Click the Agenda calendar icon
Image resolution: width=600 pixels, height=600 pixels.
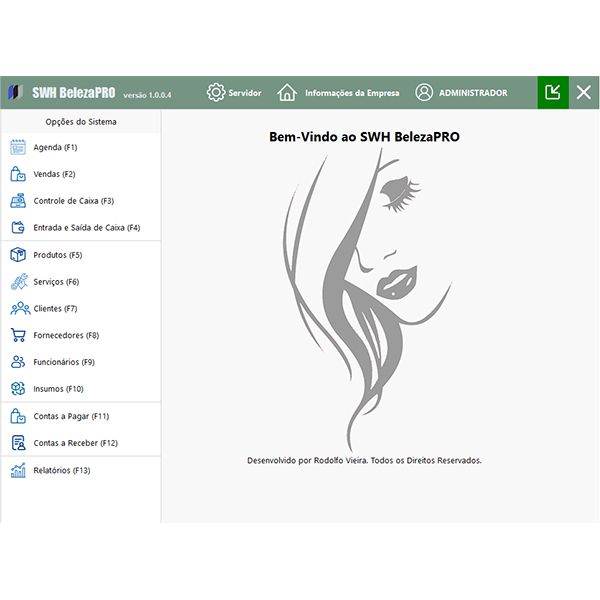18,147
